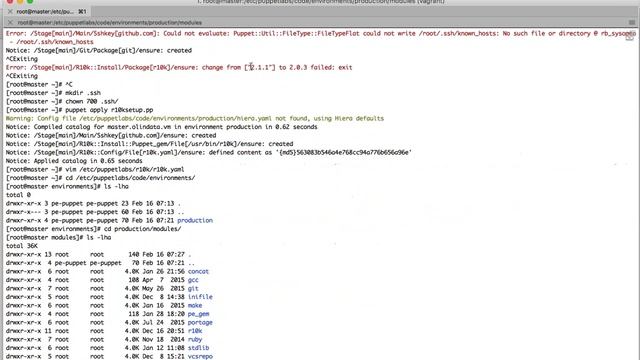Viewport: 640px width, 360px height.
Task: Click the 'r10k' directory name in listing
Action: click(x=195, y=331)
